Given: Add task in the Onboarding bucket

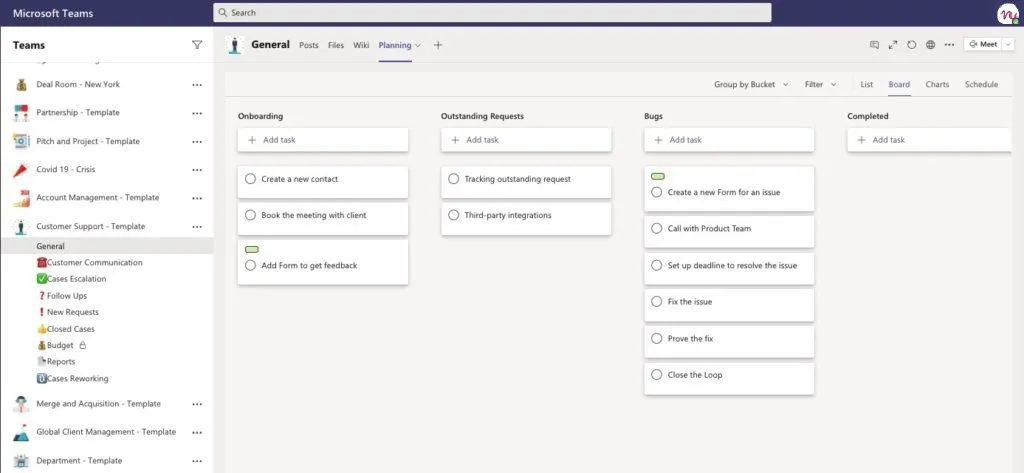Looking at the screenshot, I should pyautogui.click(x=323, y=140).
